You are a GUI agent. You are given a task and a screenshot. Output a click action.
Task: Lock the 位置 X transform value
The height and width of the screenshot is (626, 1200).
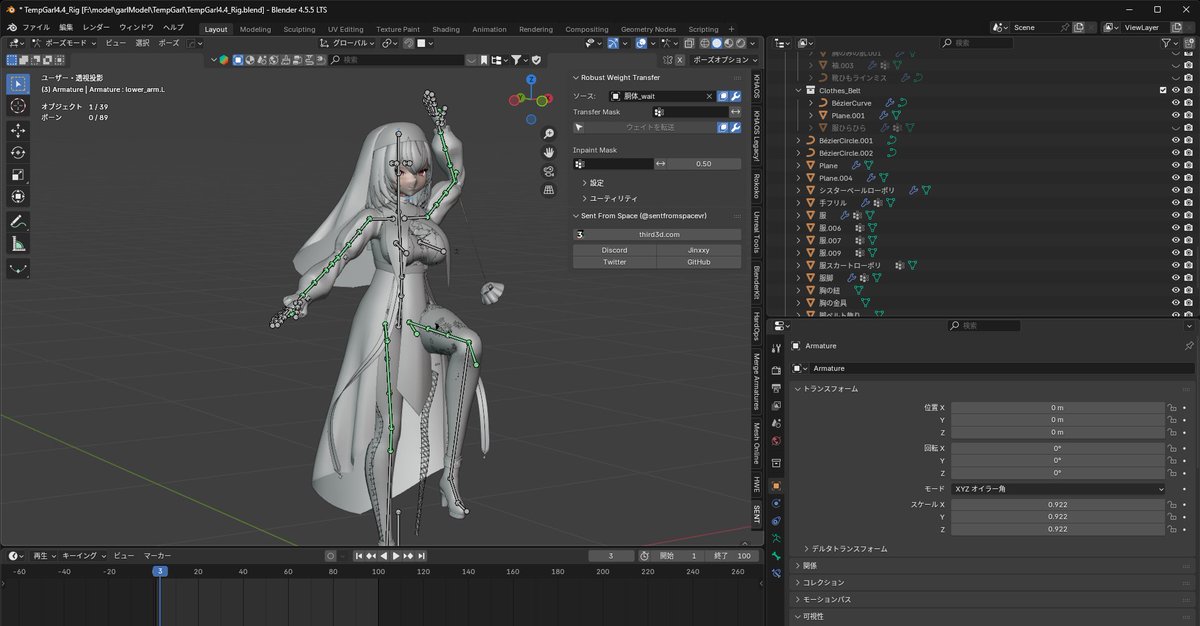pos(1171,408)
